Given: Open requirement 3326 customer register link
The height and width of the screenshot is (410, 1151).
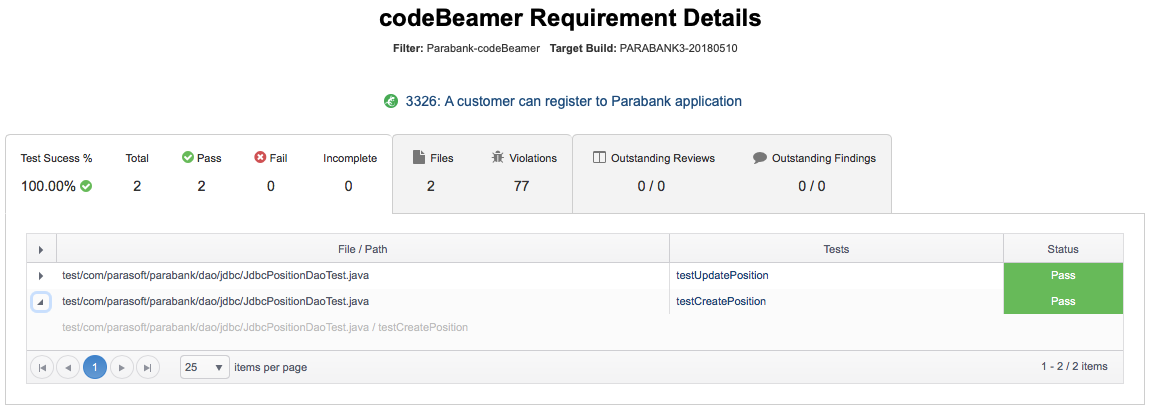Looking at the screenshot, I should click(573, 101).
